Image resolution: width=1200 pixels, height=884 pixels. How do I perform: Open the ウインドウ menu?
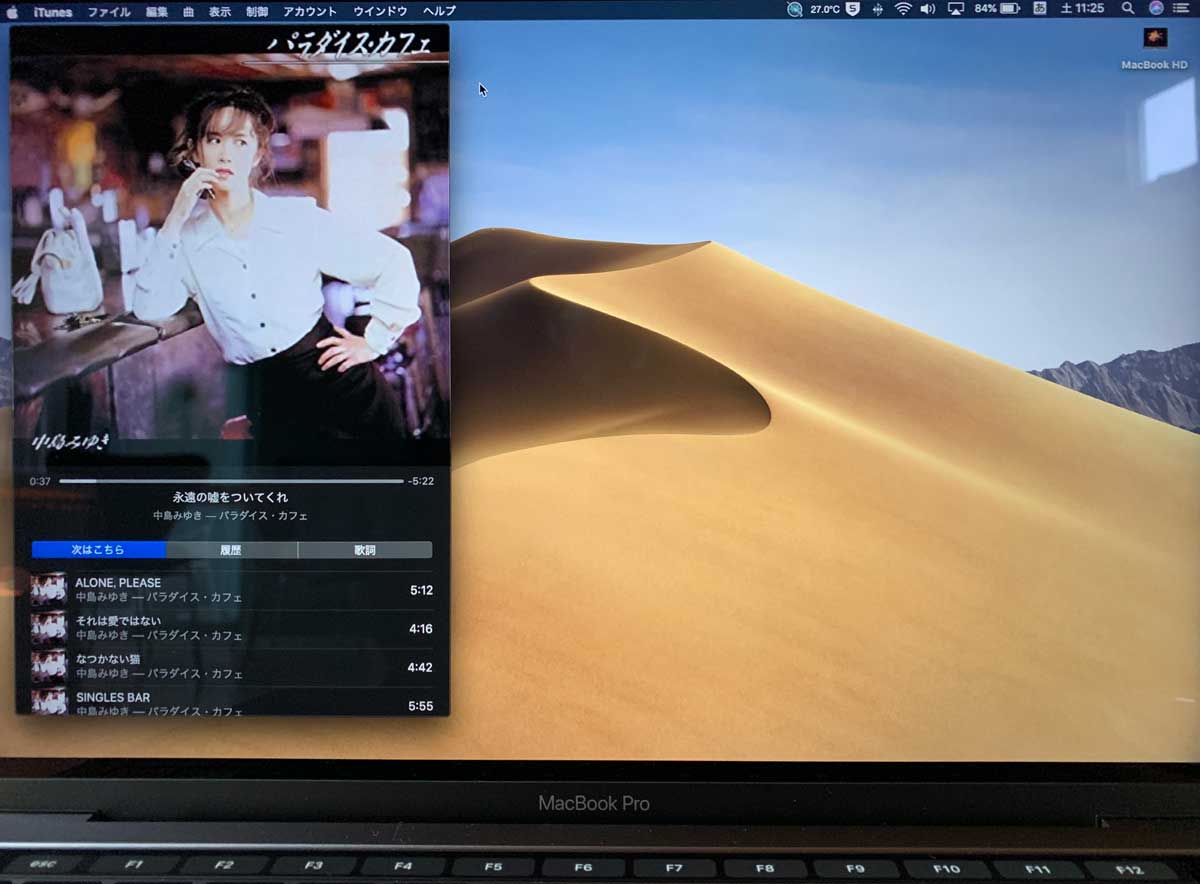tap(380, 11)
